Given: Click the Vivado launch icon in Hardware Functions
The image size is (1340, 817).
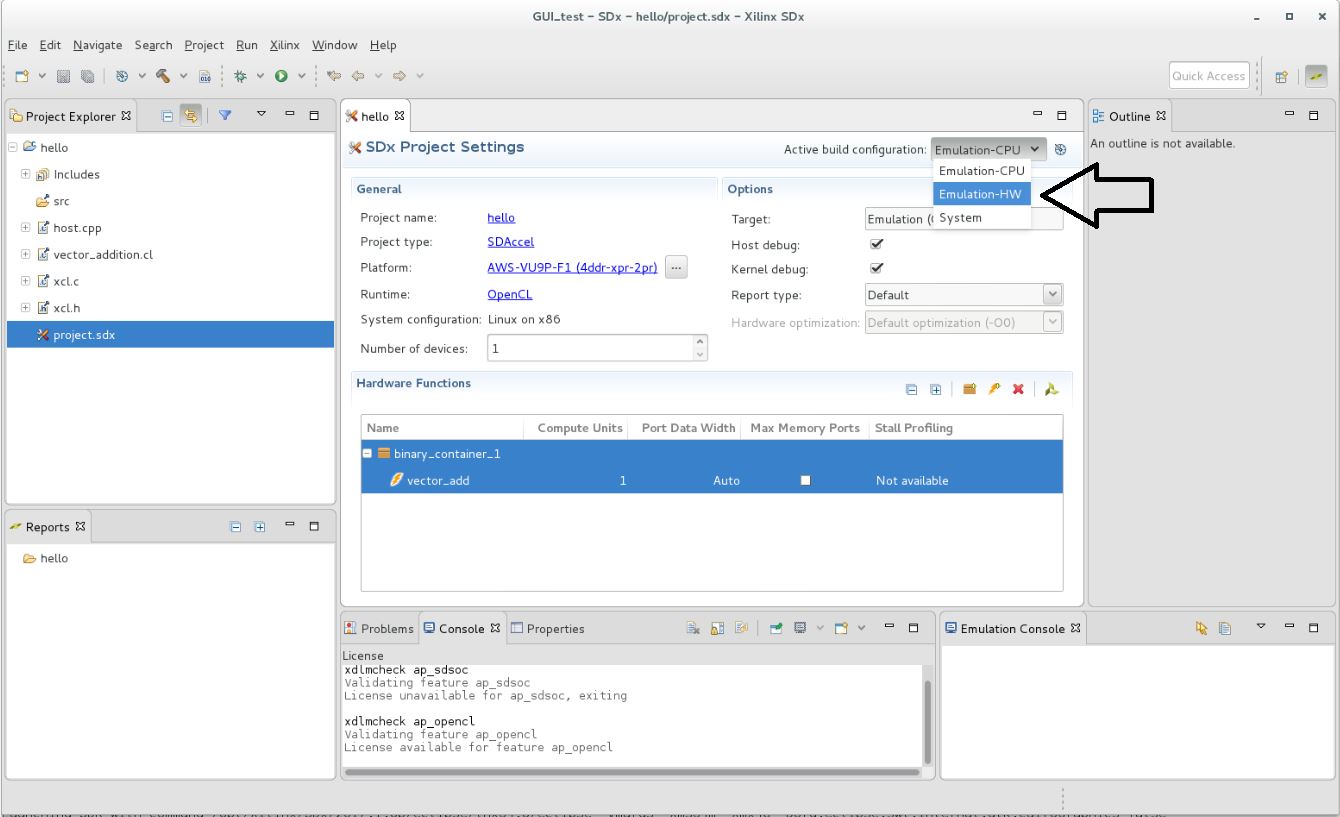Looking at the screenshot, I should (x=1052, y=389).
